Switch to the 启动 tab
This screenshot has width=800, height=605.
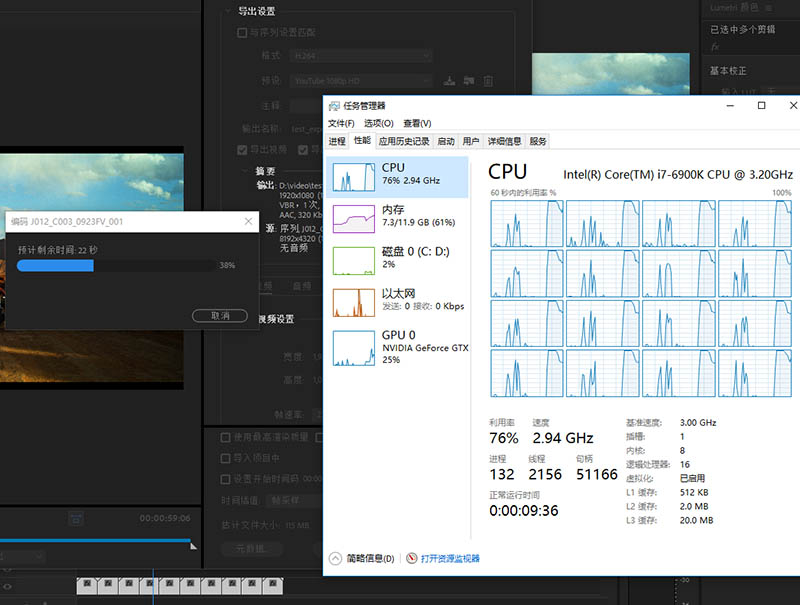tap(446, 141)
